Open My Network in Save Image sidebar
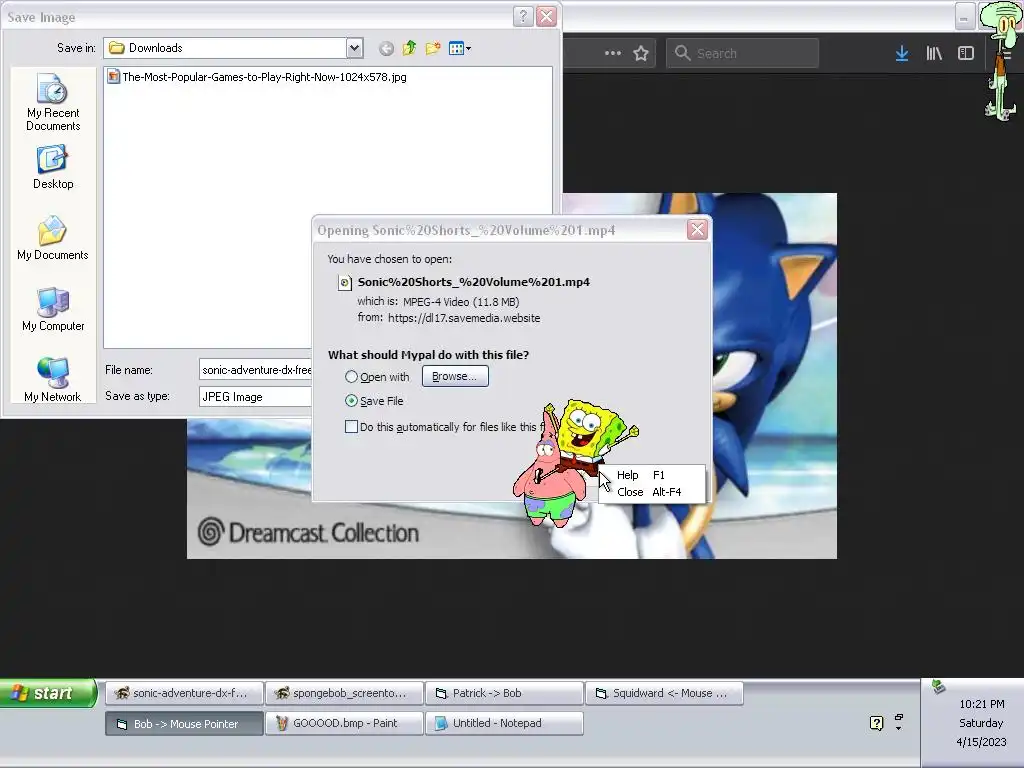 [53, 379]
